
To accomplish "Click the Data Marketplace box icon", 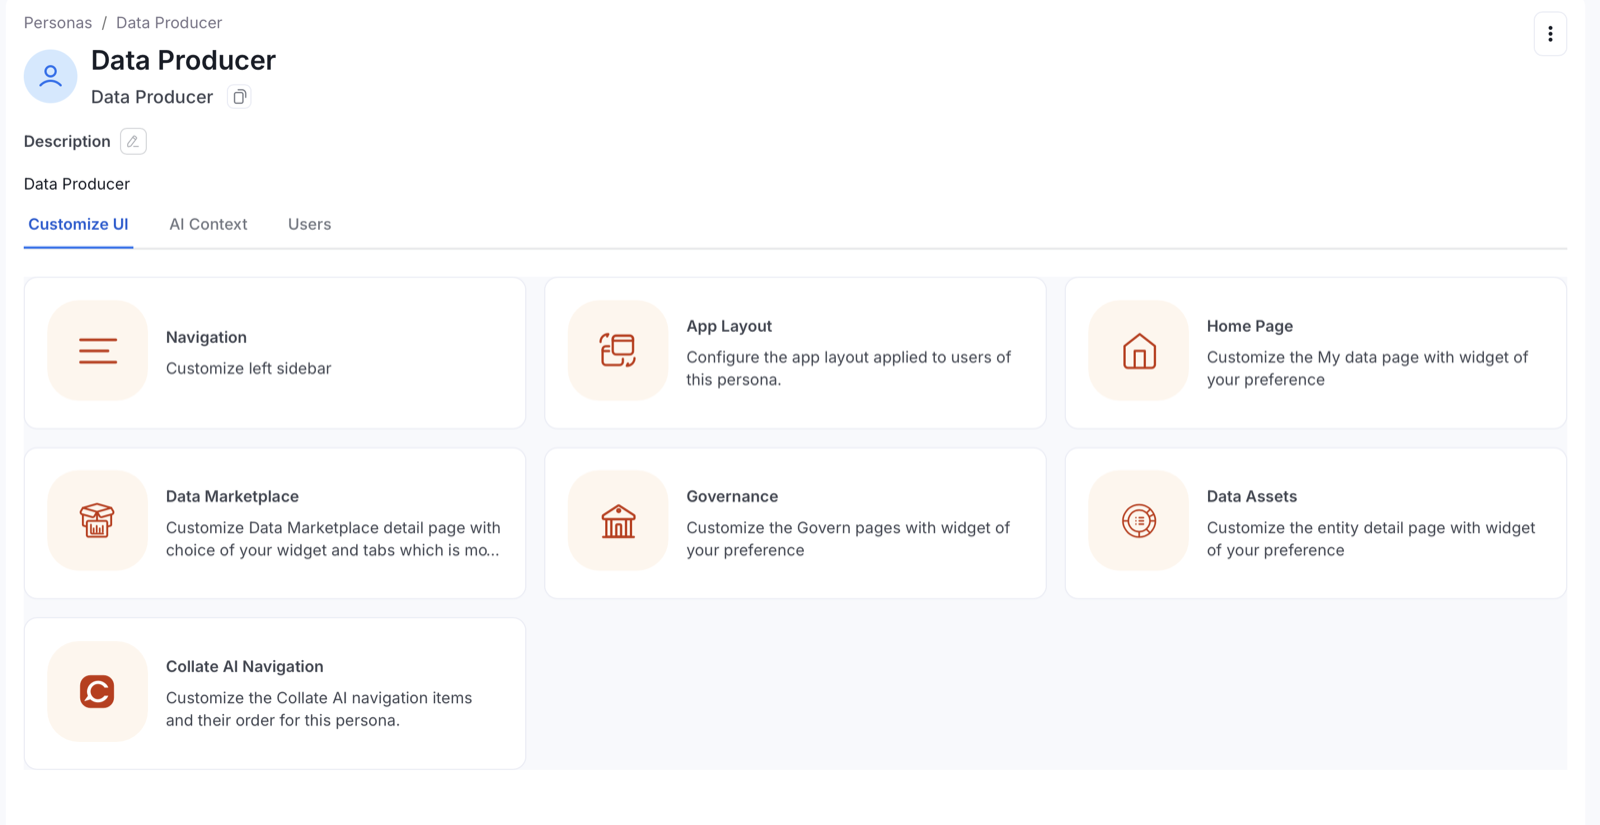I will 98,520.
